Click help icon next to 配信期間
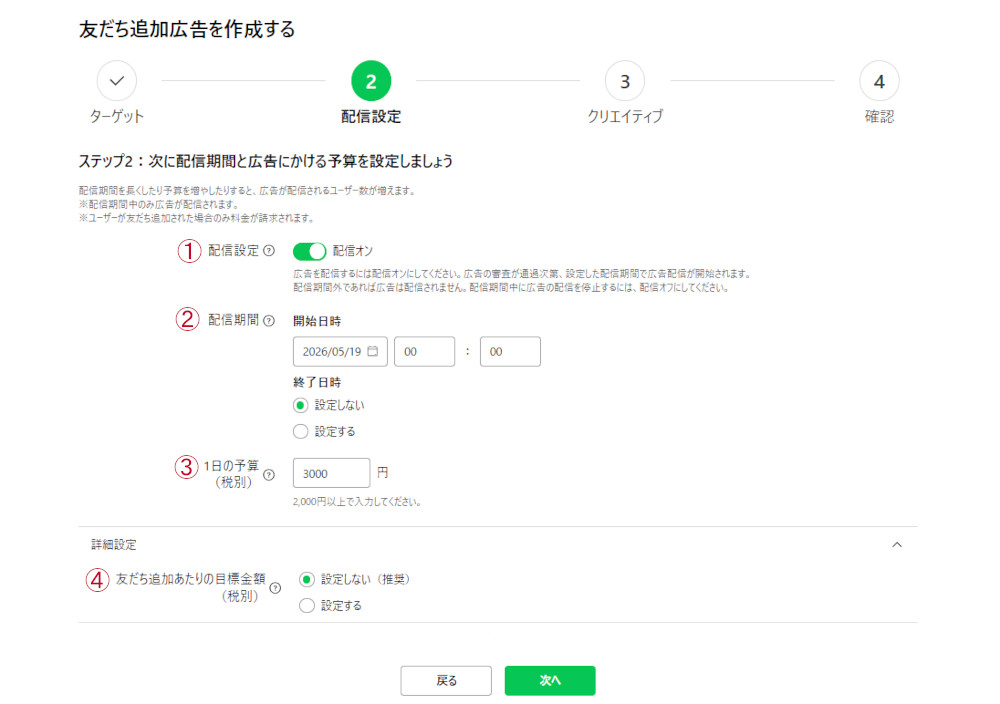Screen dimensions: 1000x704 coord(269,321)
